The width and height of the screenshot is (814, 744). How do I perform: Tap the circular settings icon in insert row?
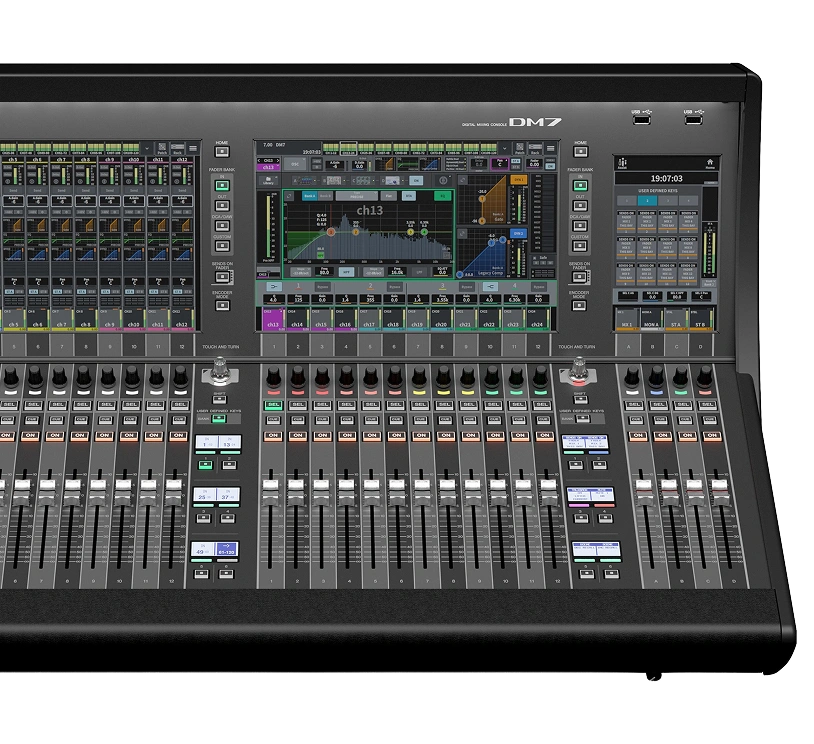pyautogui.click(x=443, y=181)
